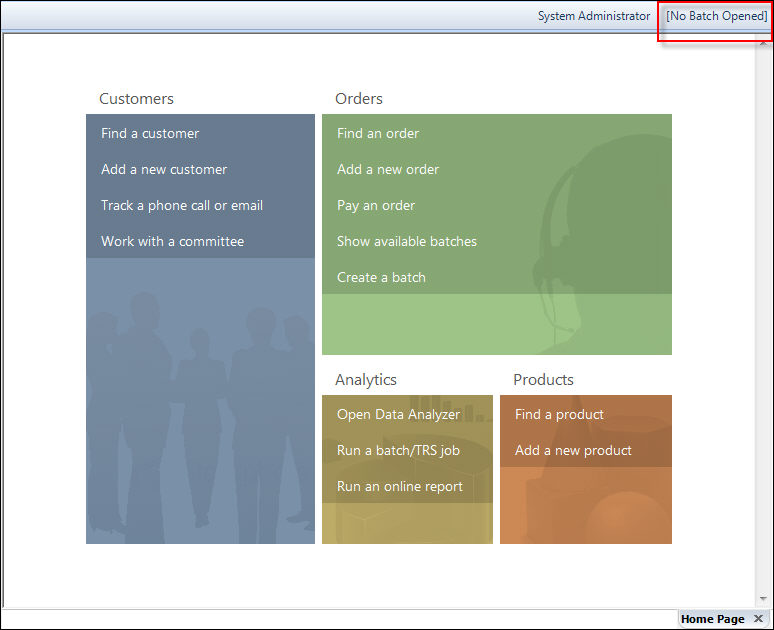Click the No Batch Opened indicator
Image resolution: width=774 pixels, height=630 pixels.
pyautogui.click(x=717, y=16)
